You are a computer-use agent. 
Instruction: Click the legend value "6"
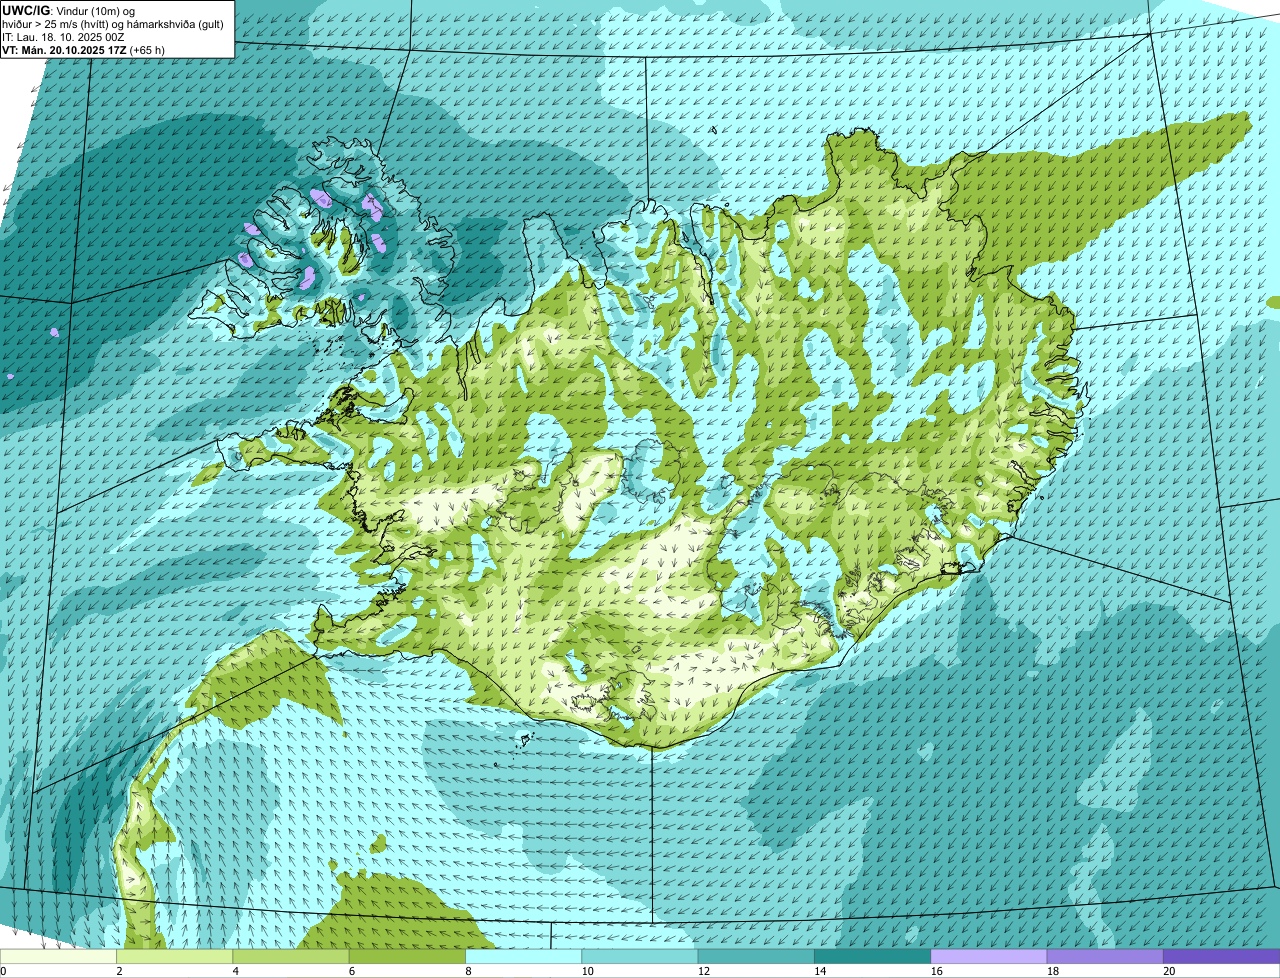[x=351, y=971]
